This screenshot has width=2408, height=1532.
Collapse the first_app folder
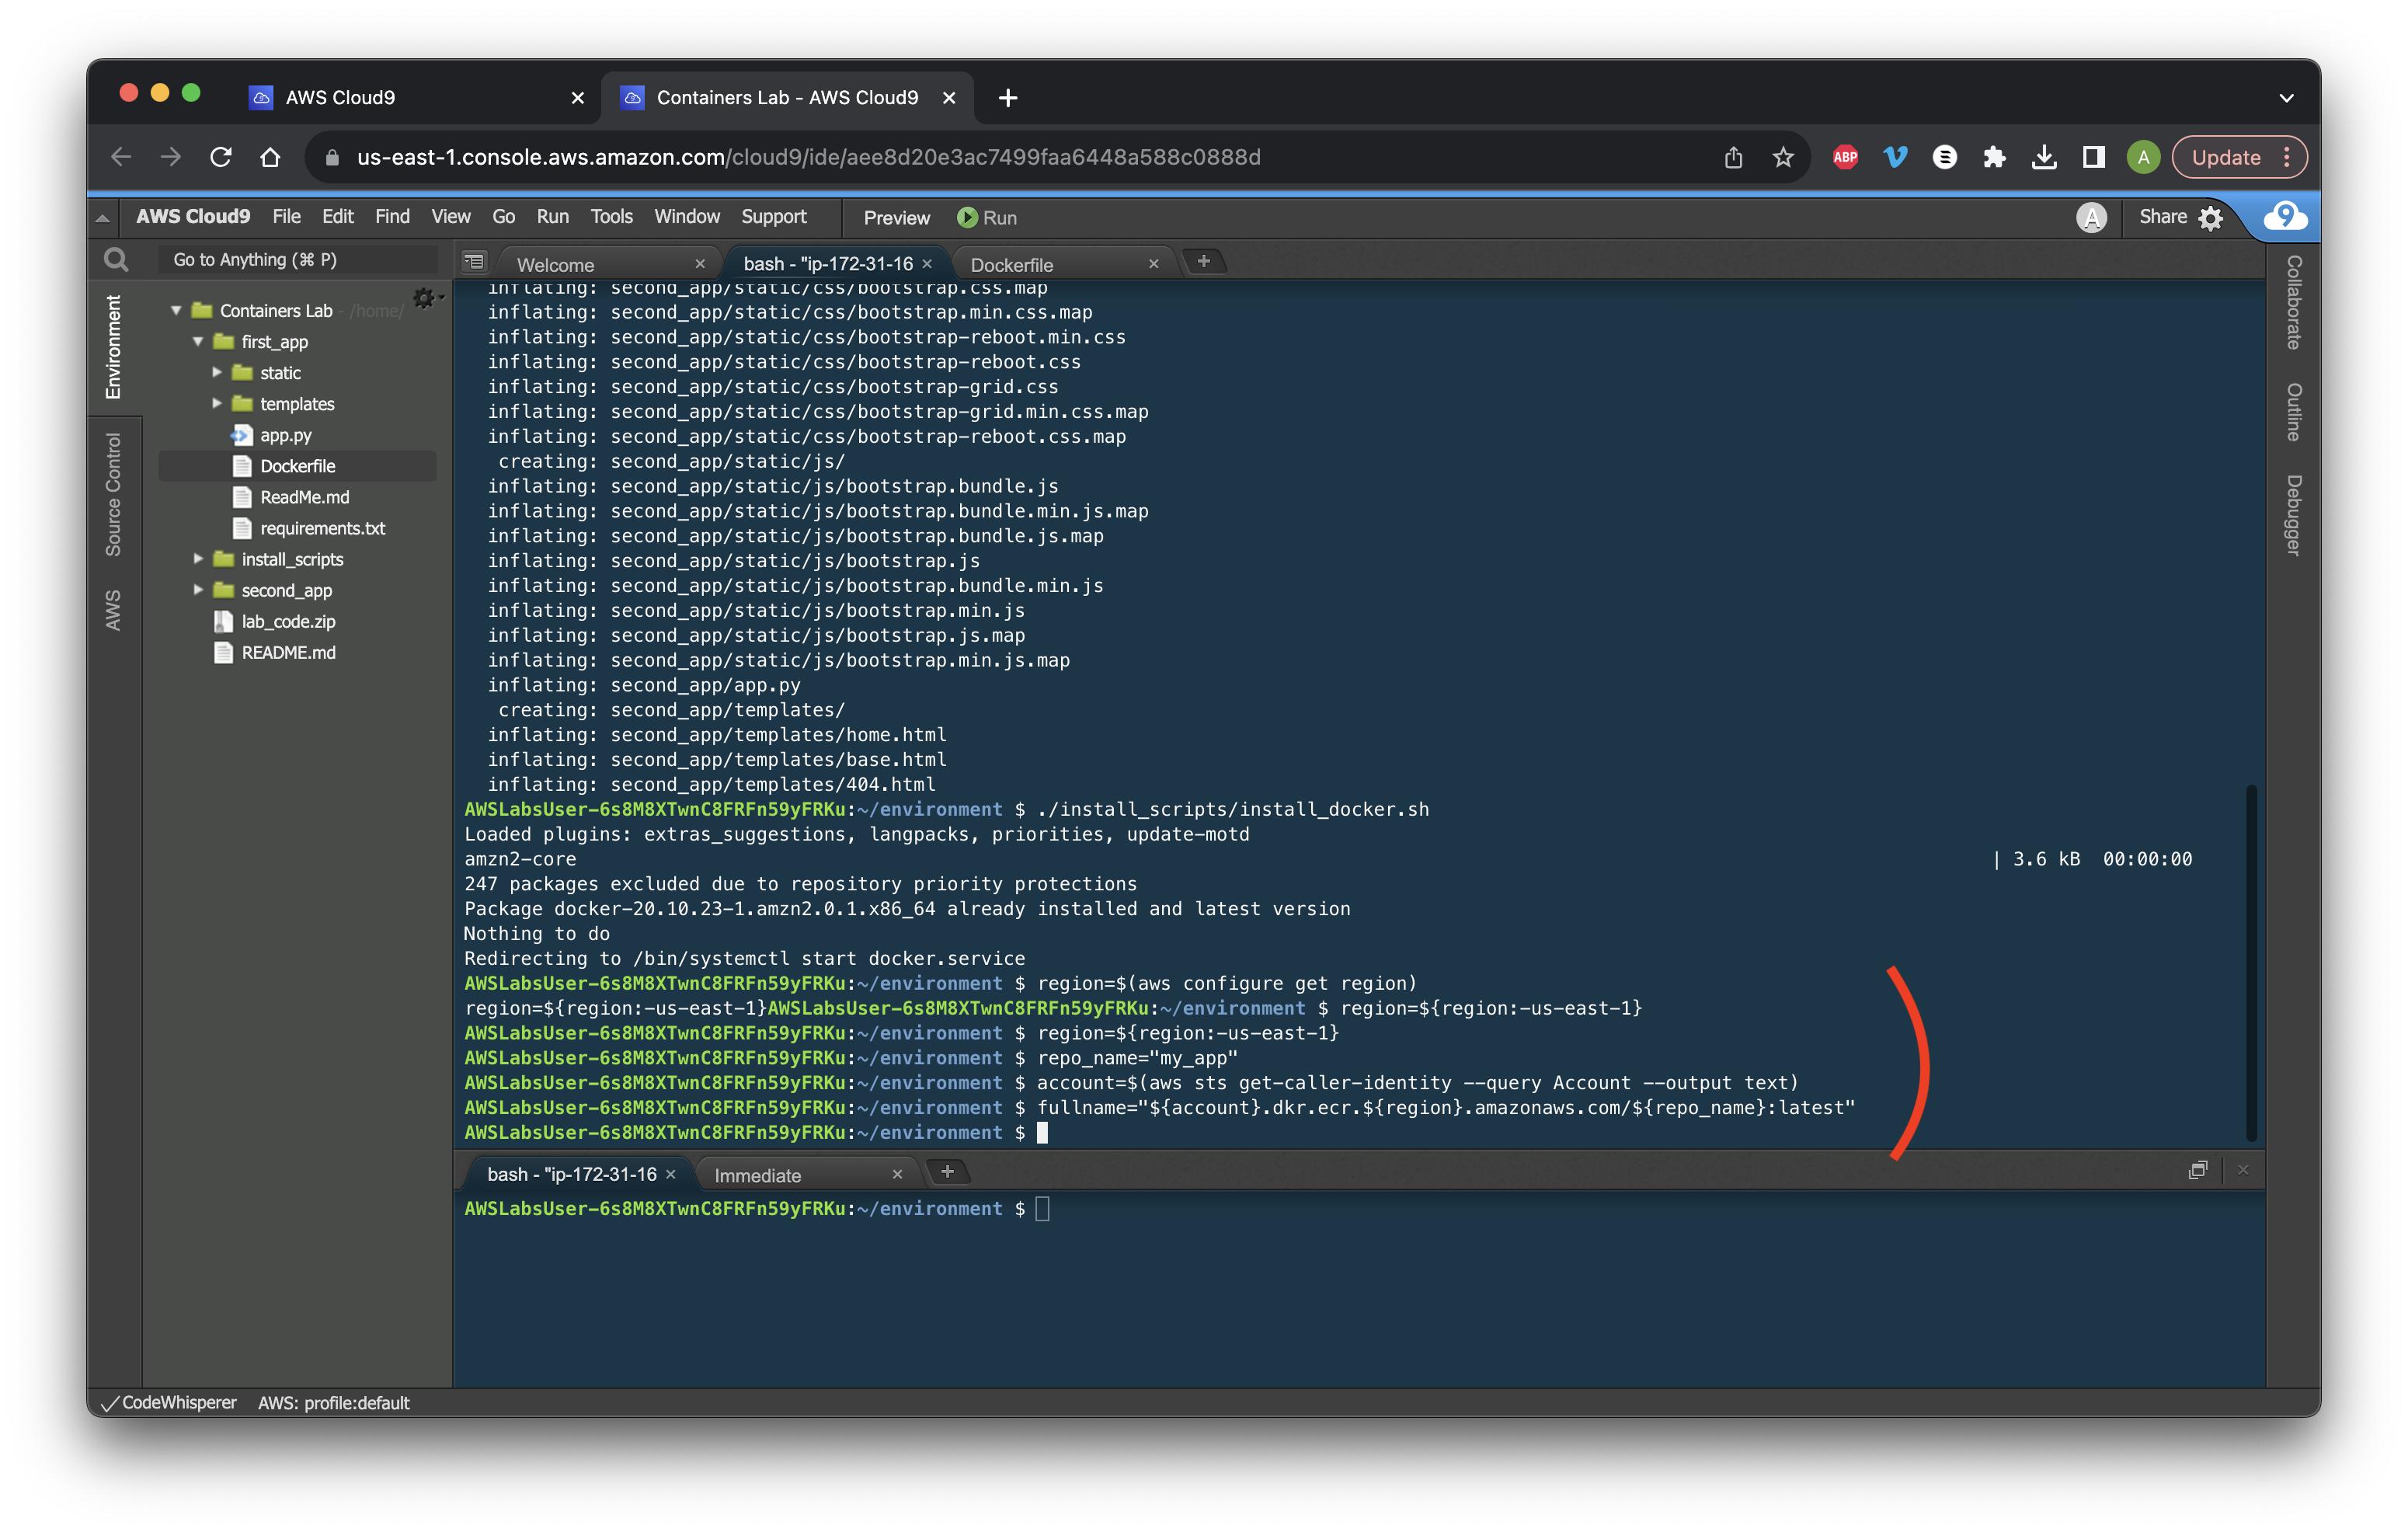coord(198,342)
